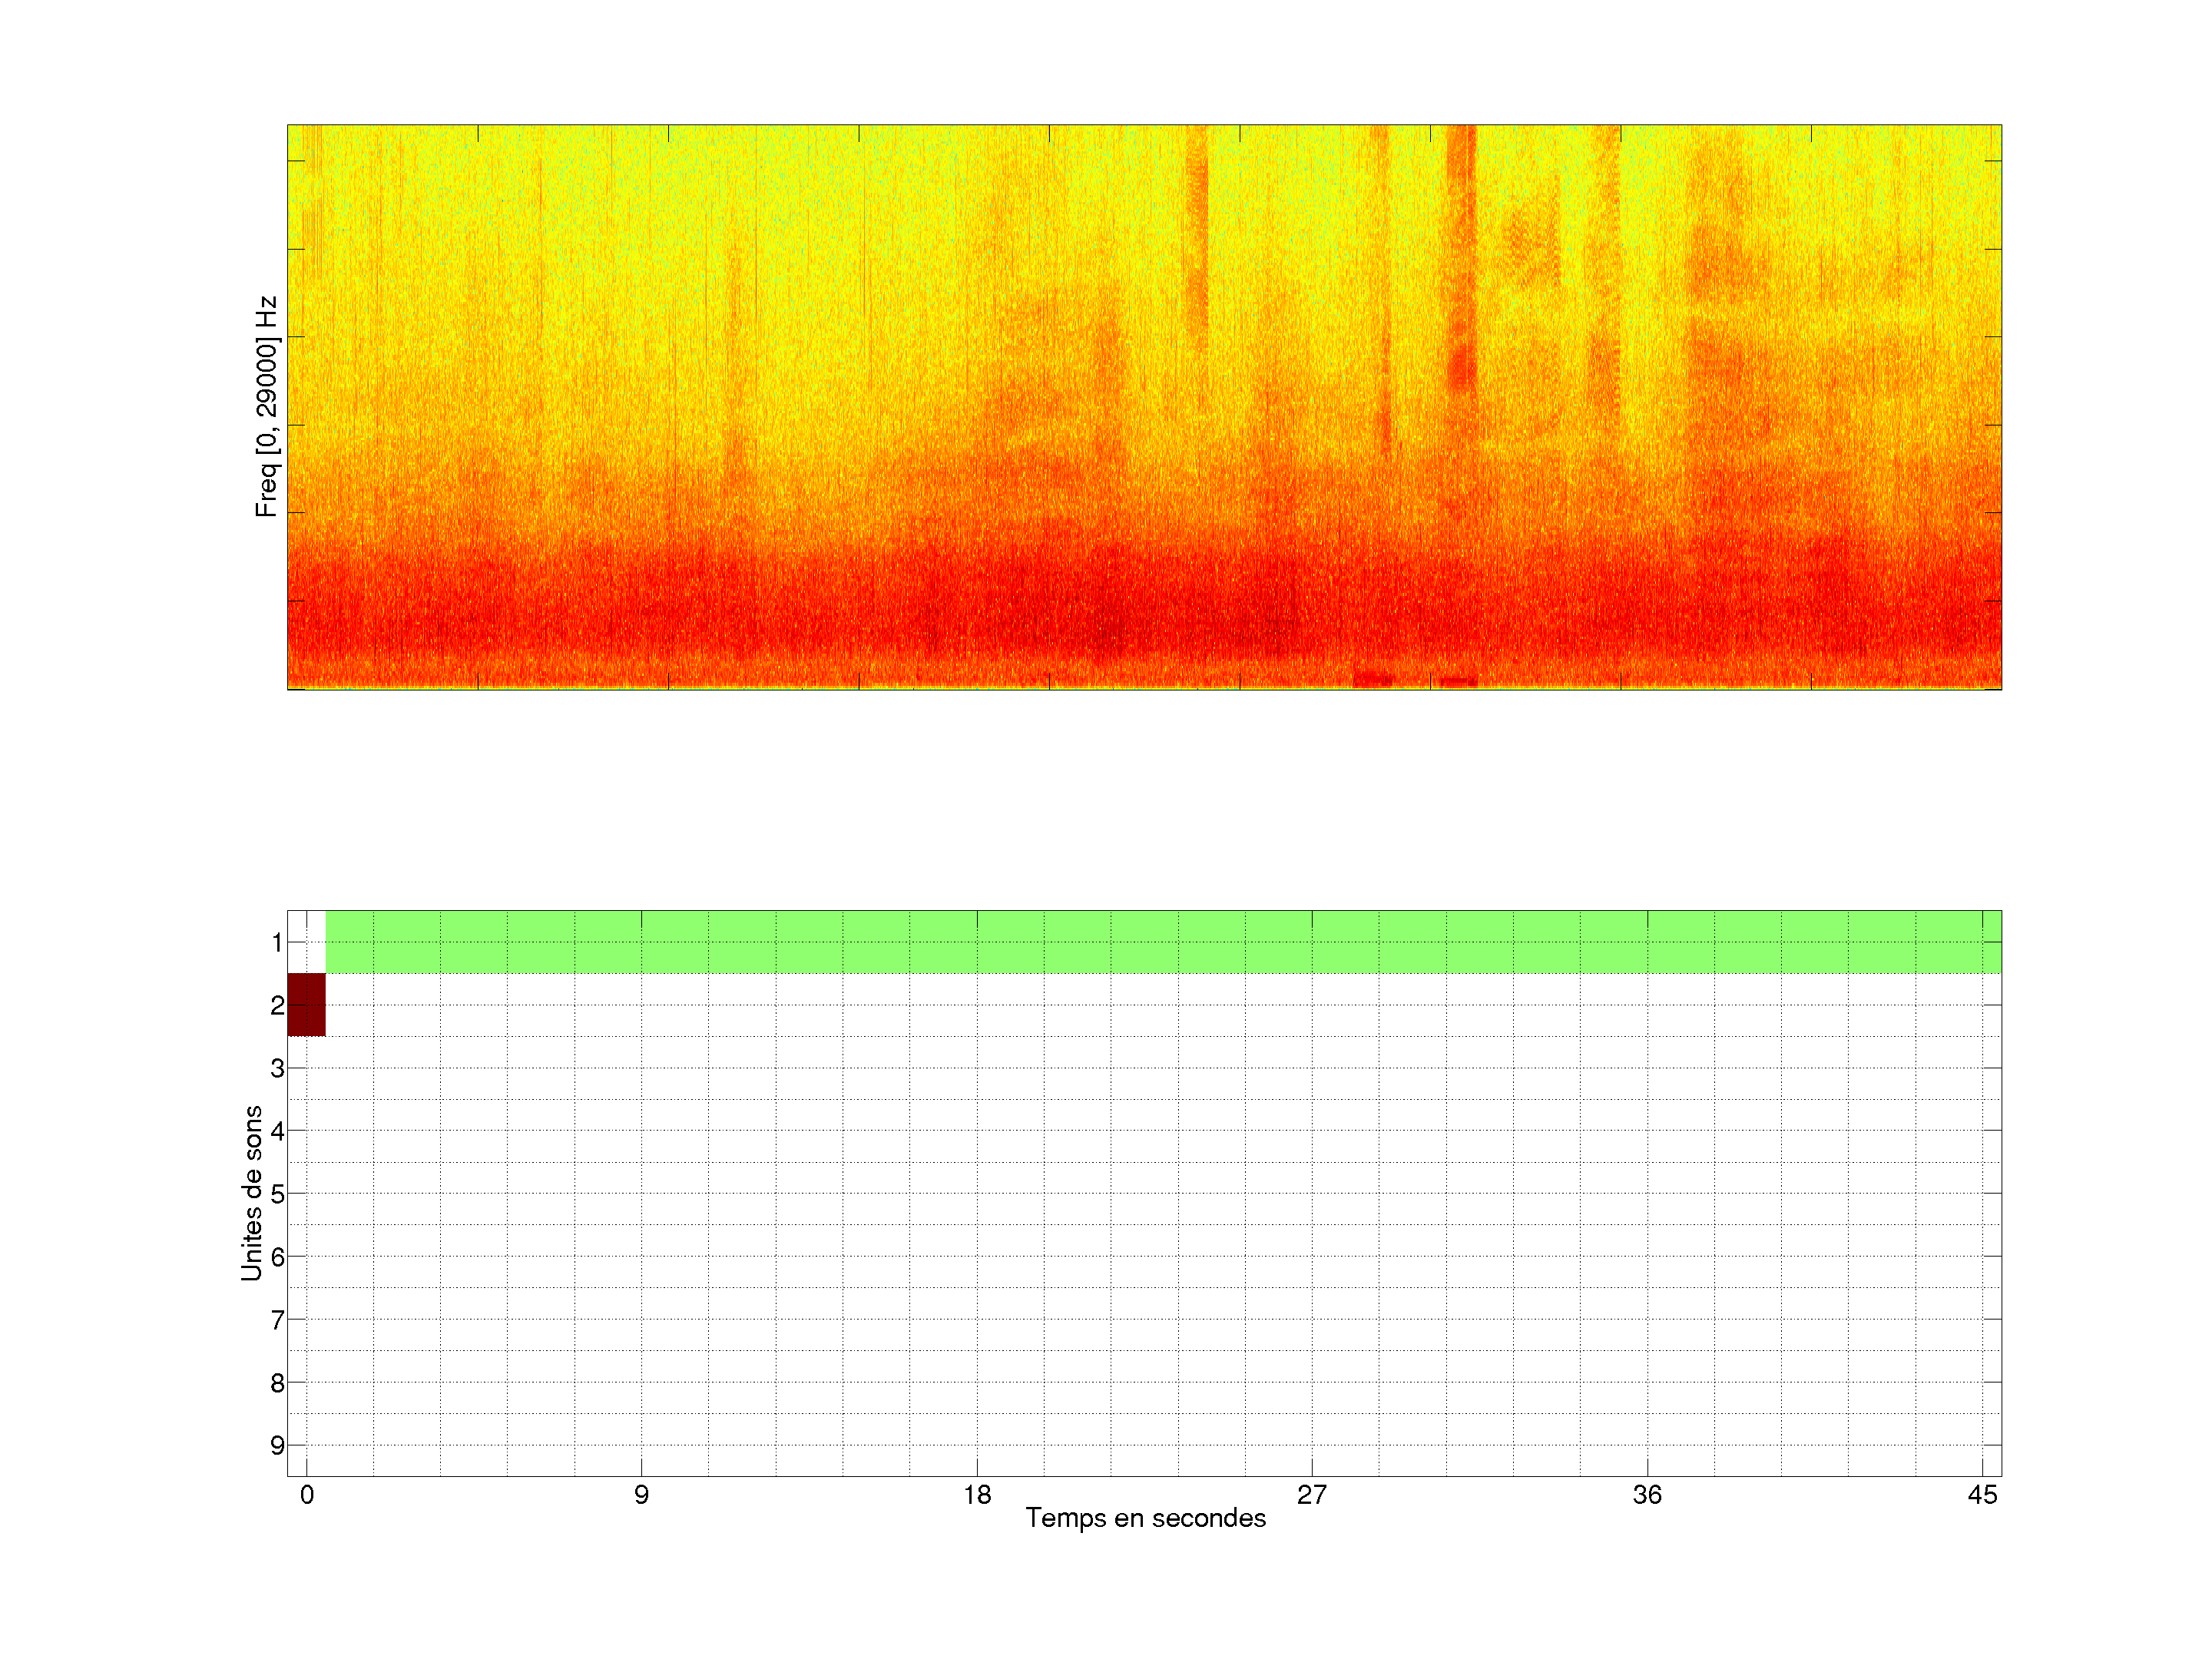Click y-axis tick label 7
Image resolution: width=2212 pixels, height=1659 pixels.
click(277, 1320)
